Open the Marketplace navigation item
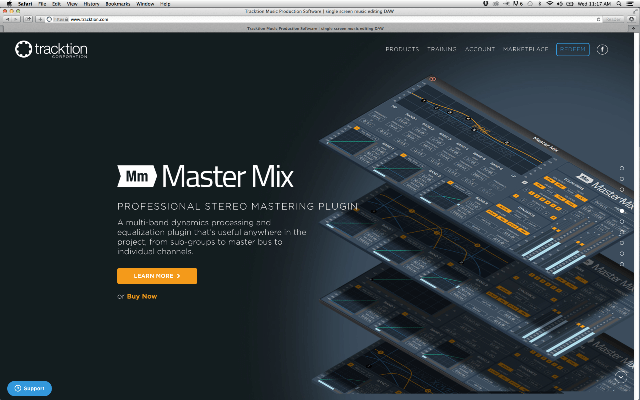The height and width of the screenshot is (400, 640). pos(526,49)
